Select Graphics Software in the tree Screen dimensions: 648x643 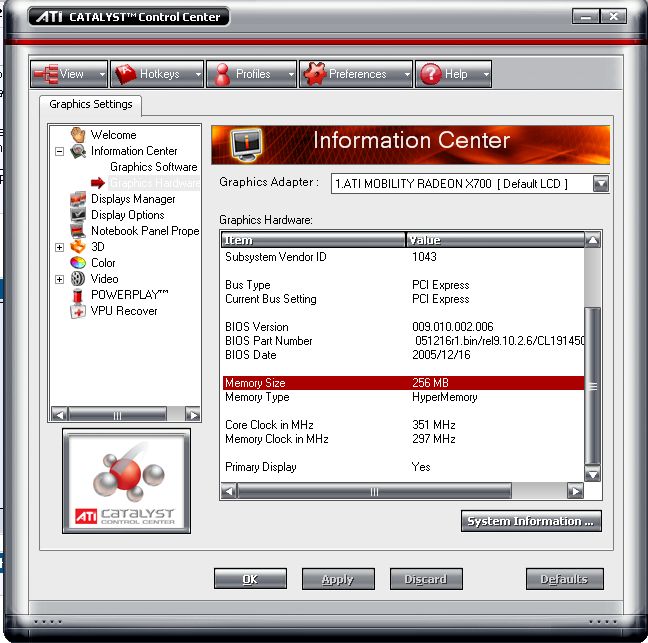click(153, 167)
